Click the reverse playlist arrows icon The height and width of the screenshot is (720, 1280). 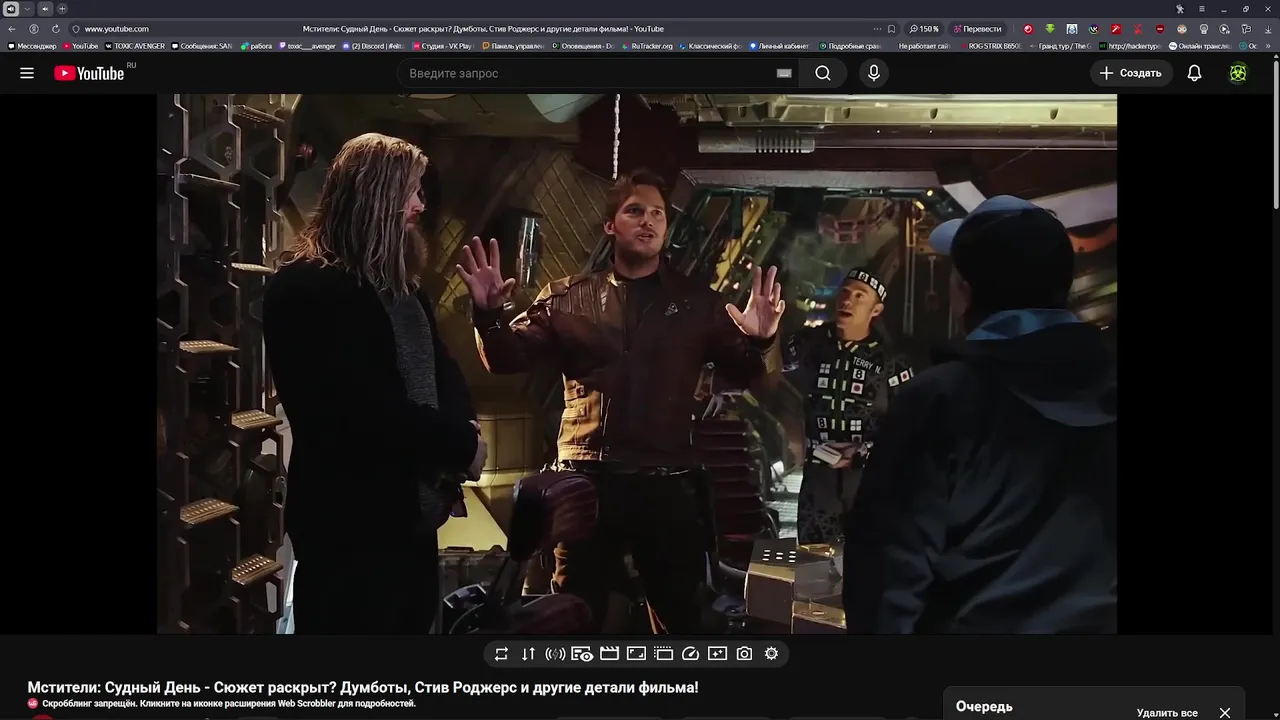coord(528,654)
